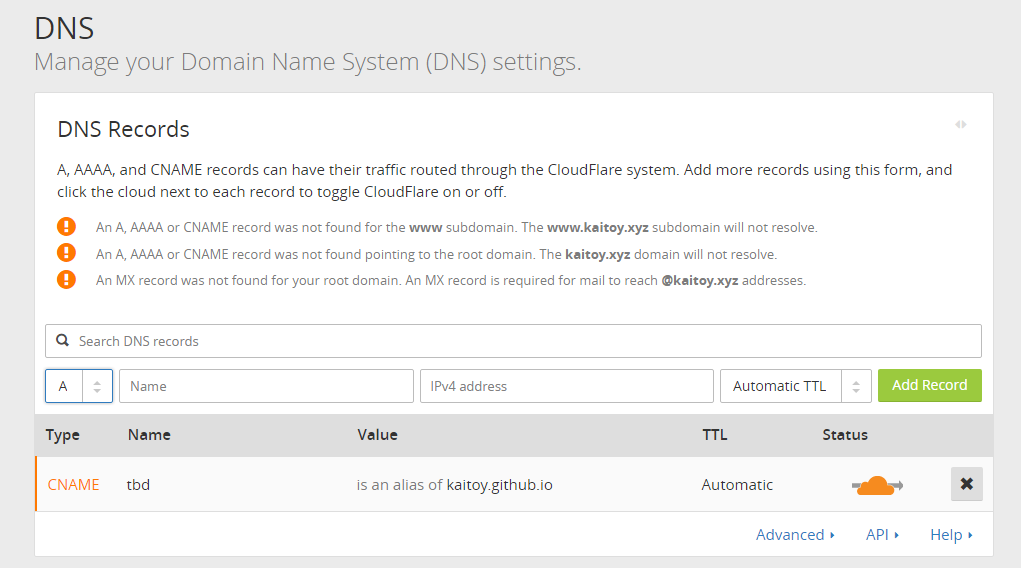Click the root domain warning icon
1021x569 pixels.
[x=66, y=253]
